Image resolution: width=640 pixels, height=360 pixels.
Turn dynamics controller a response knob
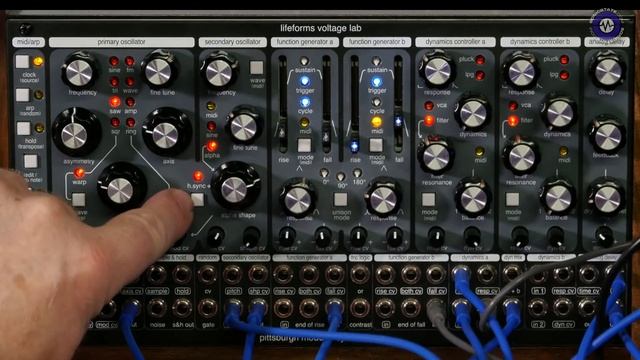tap(437, 71)
